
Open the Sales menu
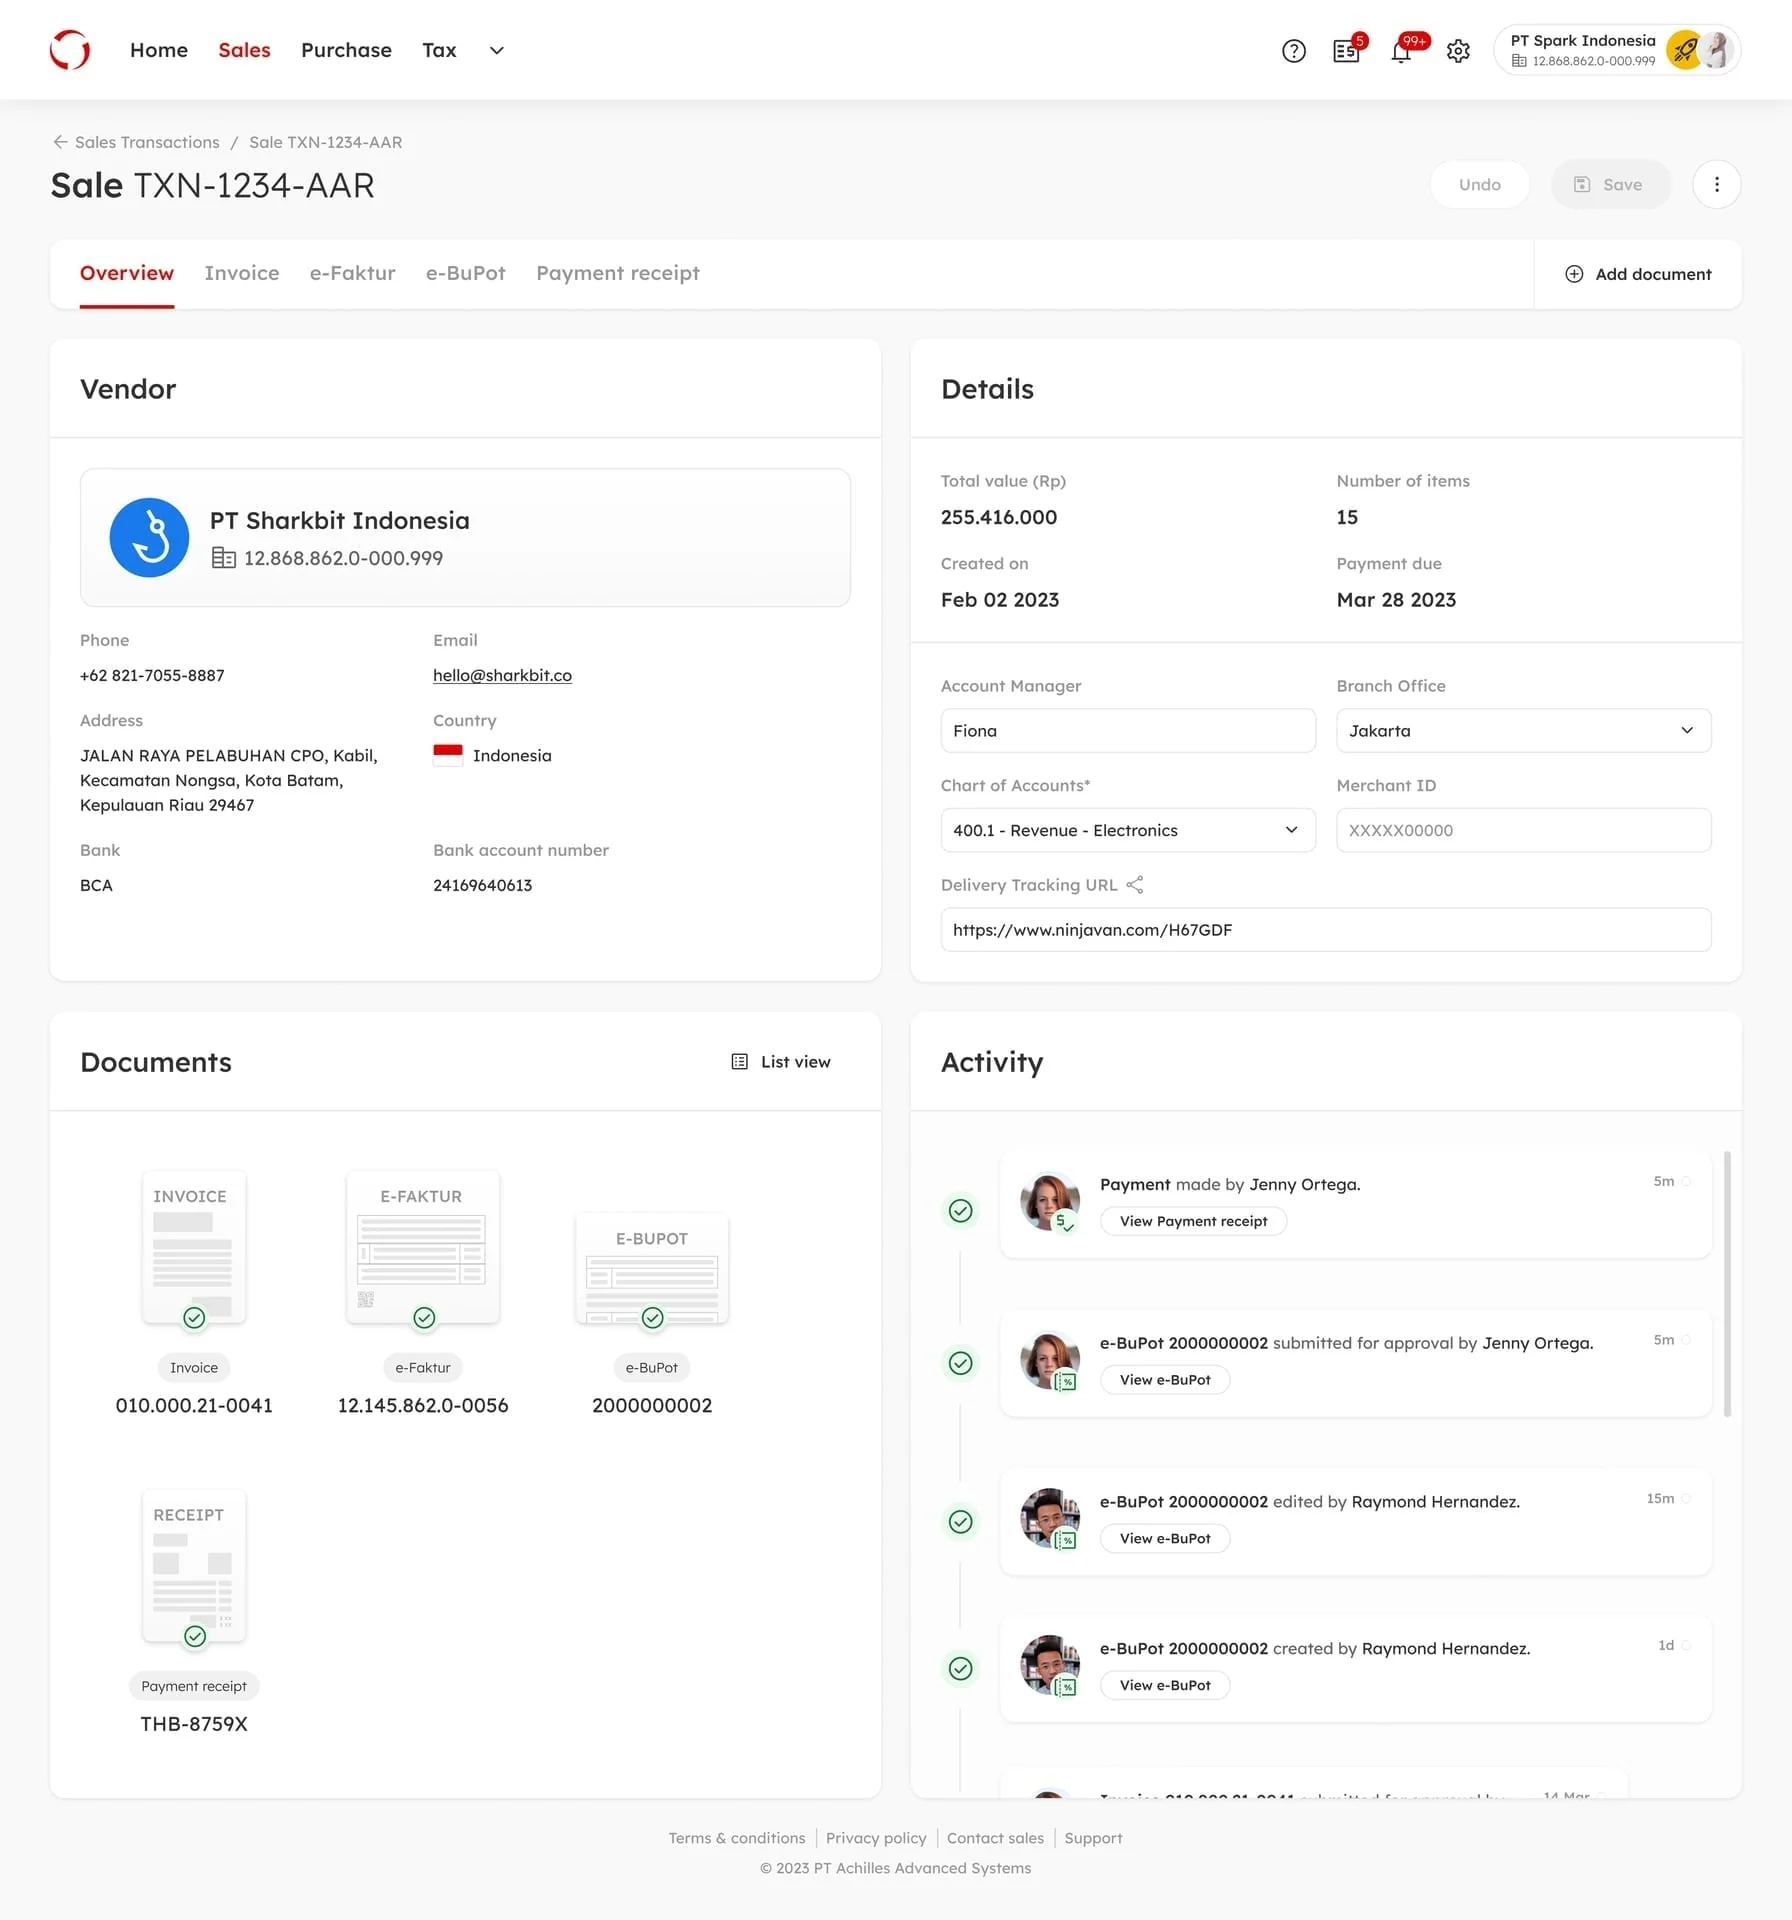(x=244, y=50)
